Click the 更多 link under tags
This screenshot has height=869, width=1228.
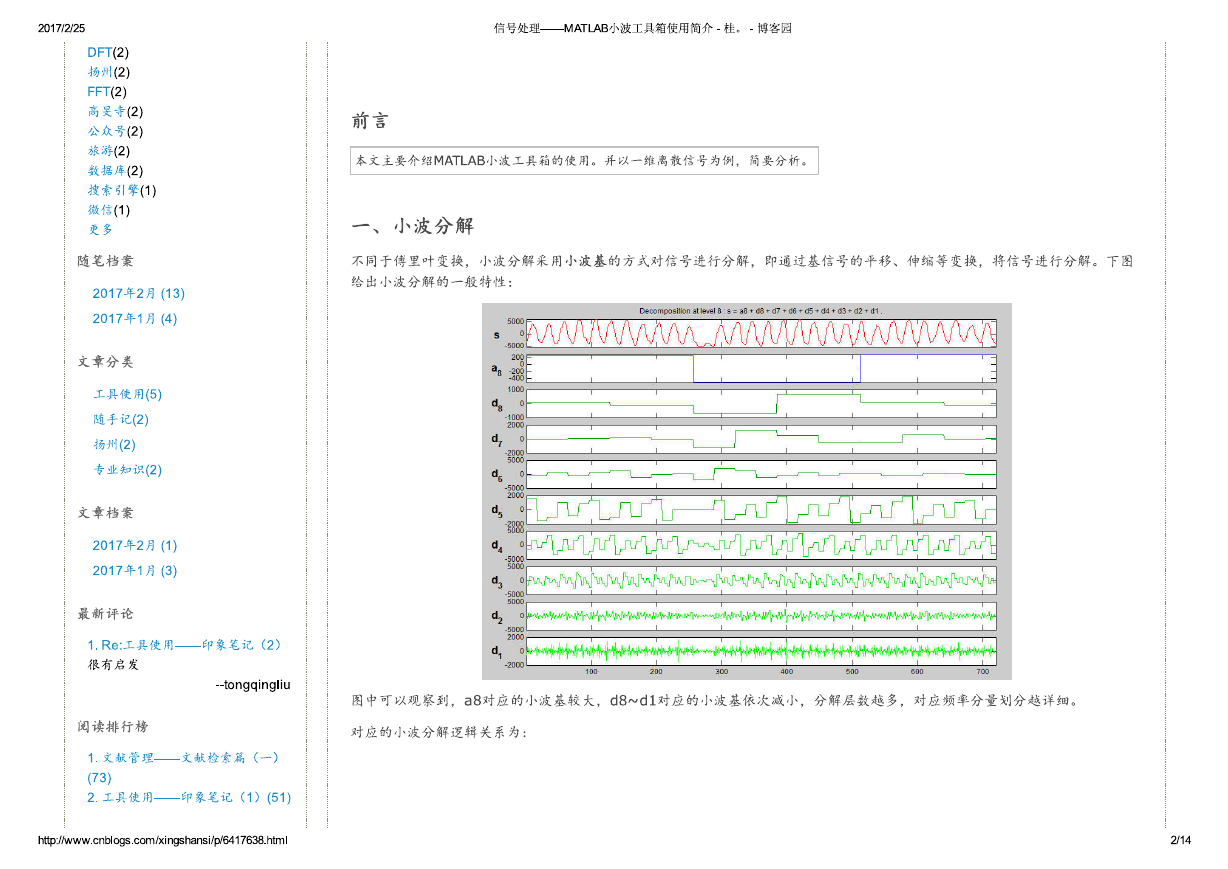(x=100, y=229)
